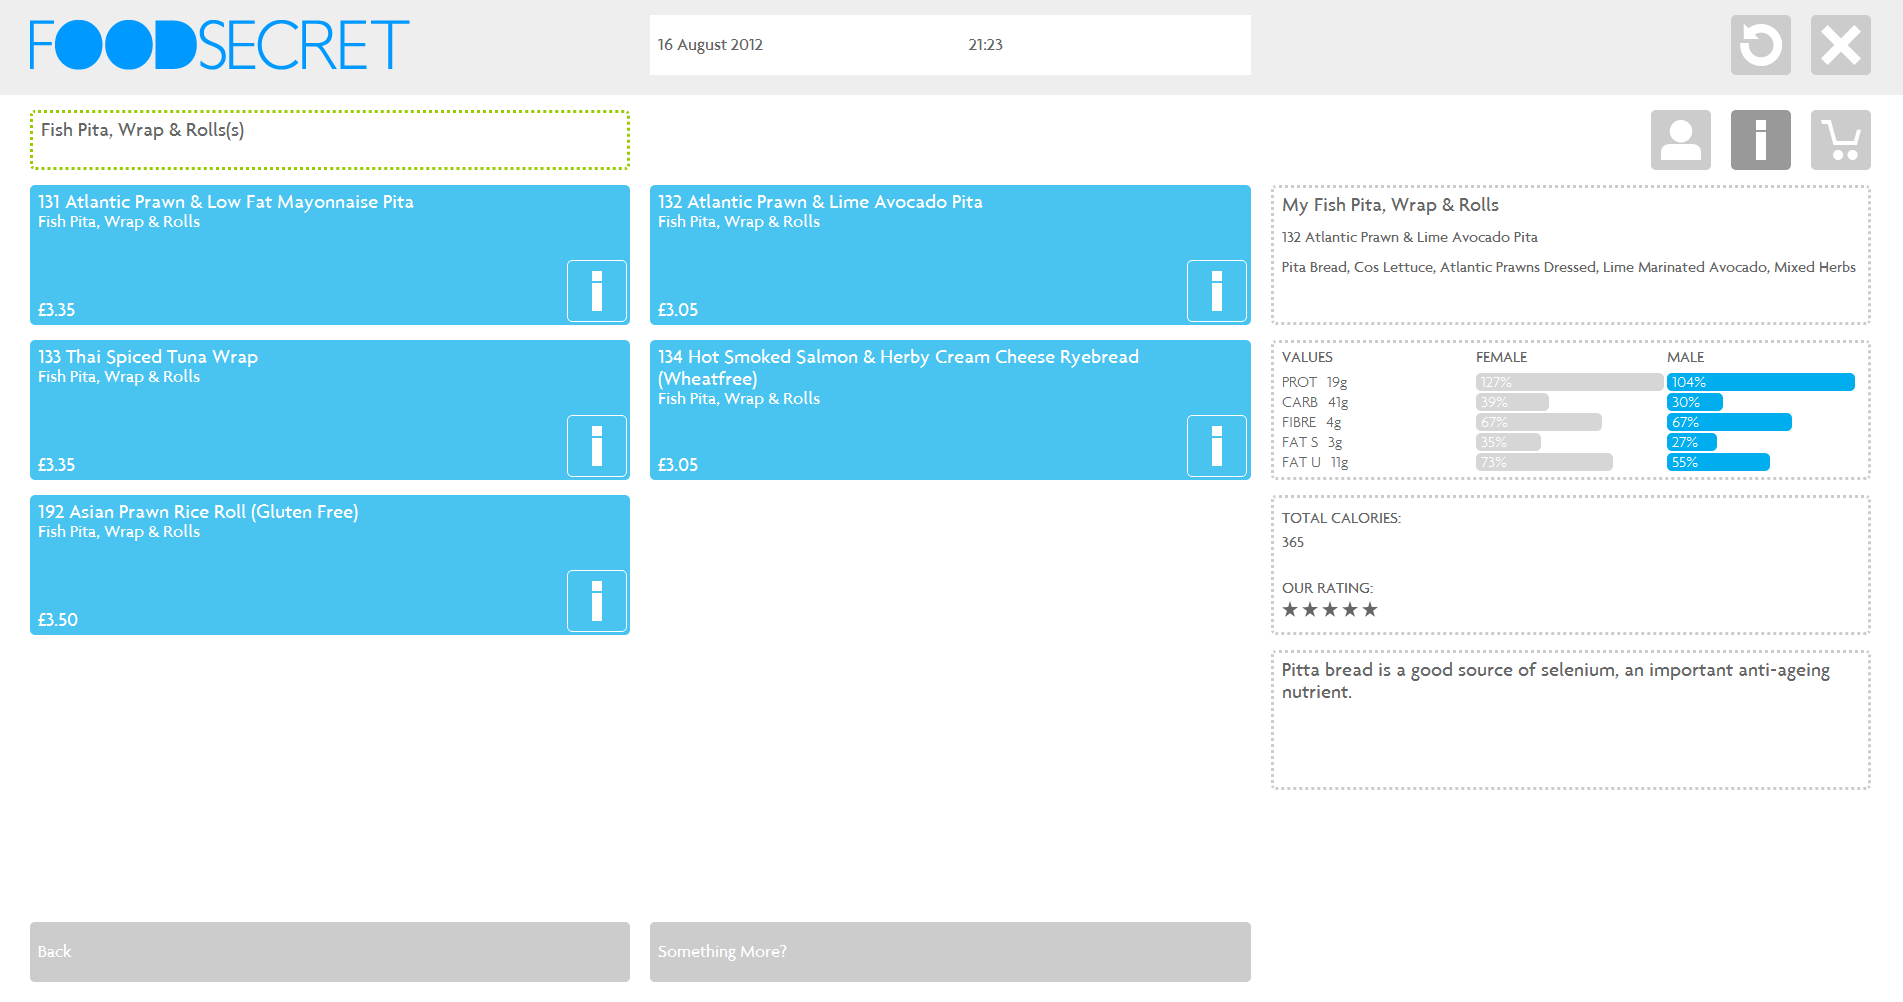
Task: Go Back to the previous menu
Action: tap(330, 952)
